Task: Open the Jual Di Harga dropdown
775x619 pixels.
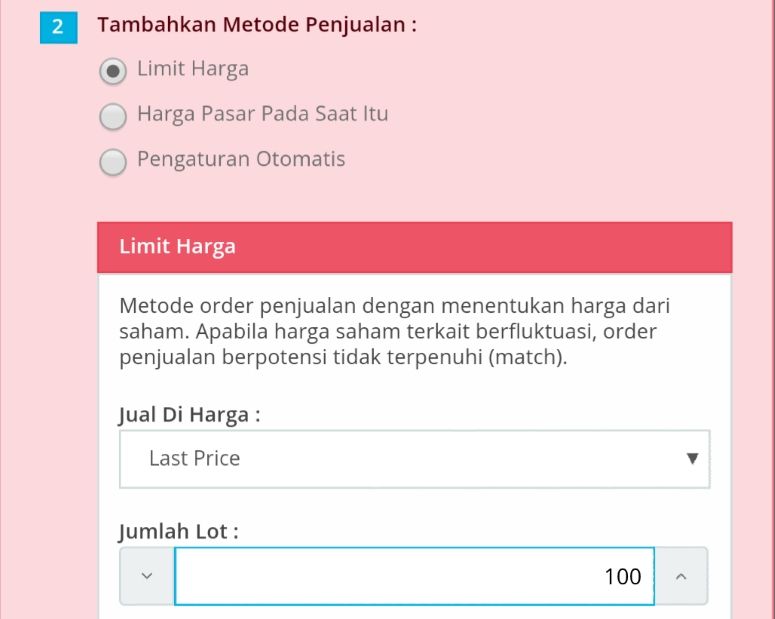Action: point(415,459)
